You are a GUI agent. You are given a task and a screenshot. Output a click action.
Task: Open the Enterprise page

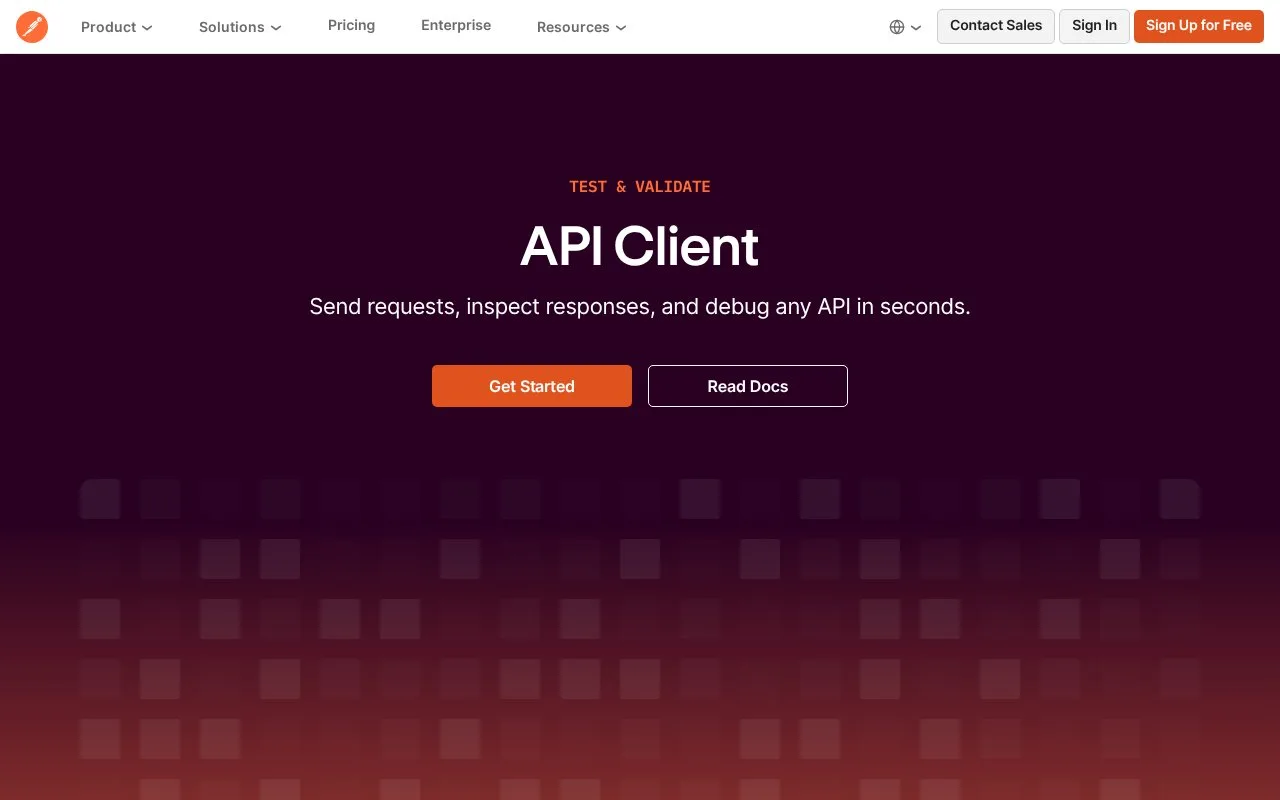(x=456, y=25)
